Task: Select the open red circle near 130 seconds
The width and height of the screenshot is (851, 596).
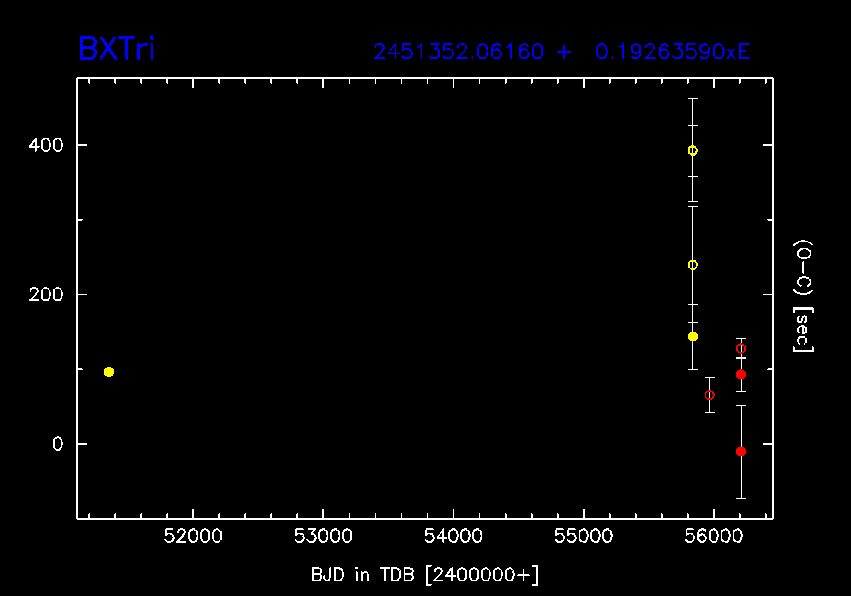Action: pyautogui.click(x=741, y=349)
